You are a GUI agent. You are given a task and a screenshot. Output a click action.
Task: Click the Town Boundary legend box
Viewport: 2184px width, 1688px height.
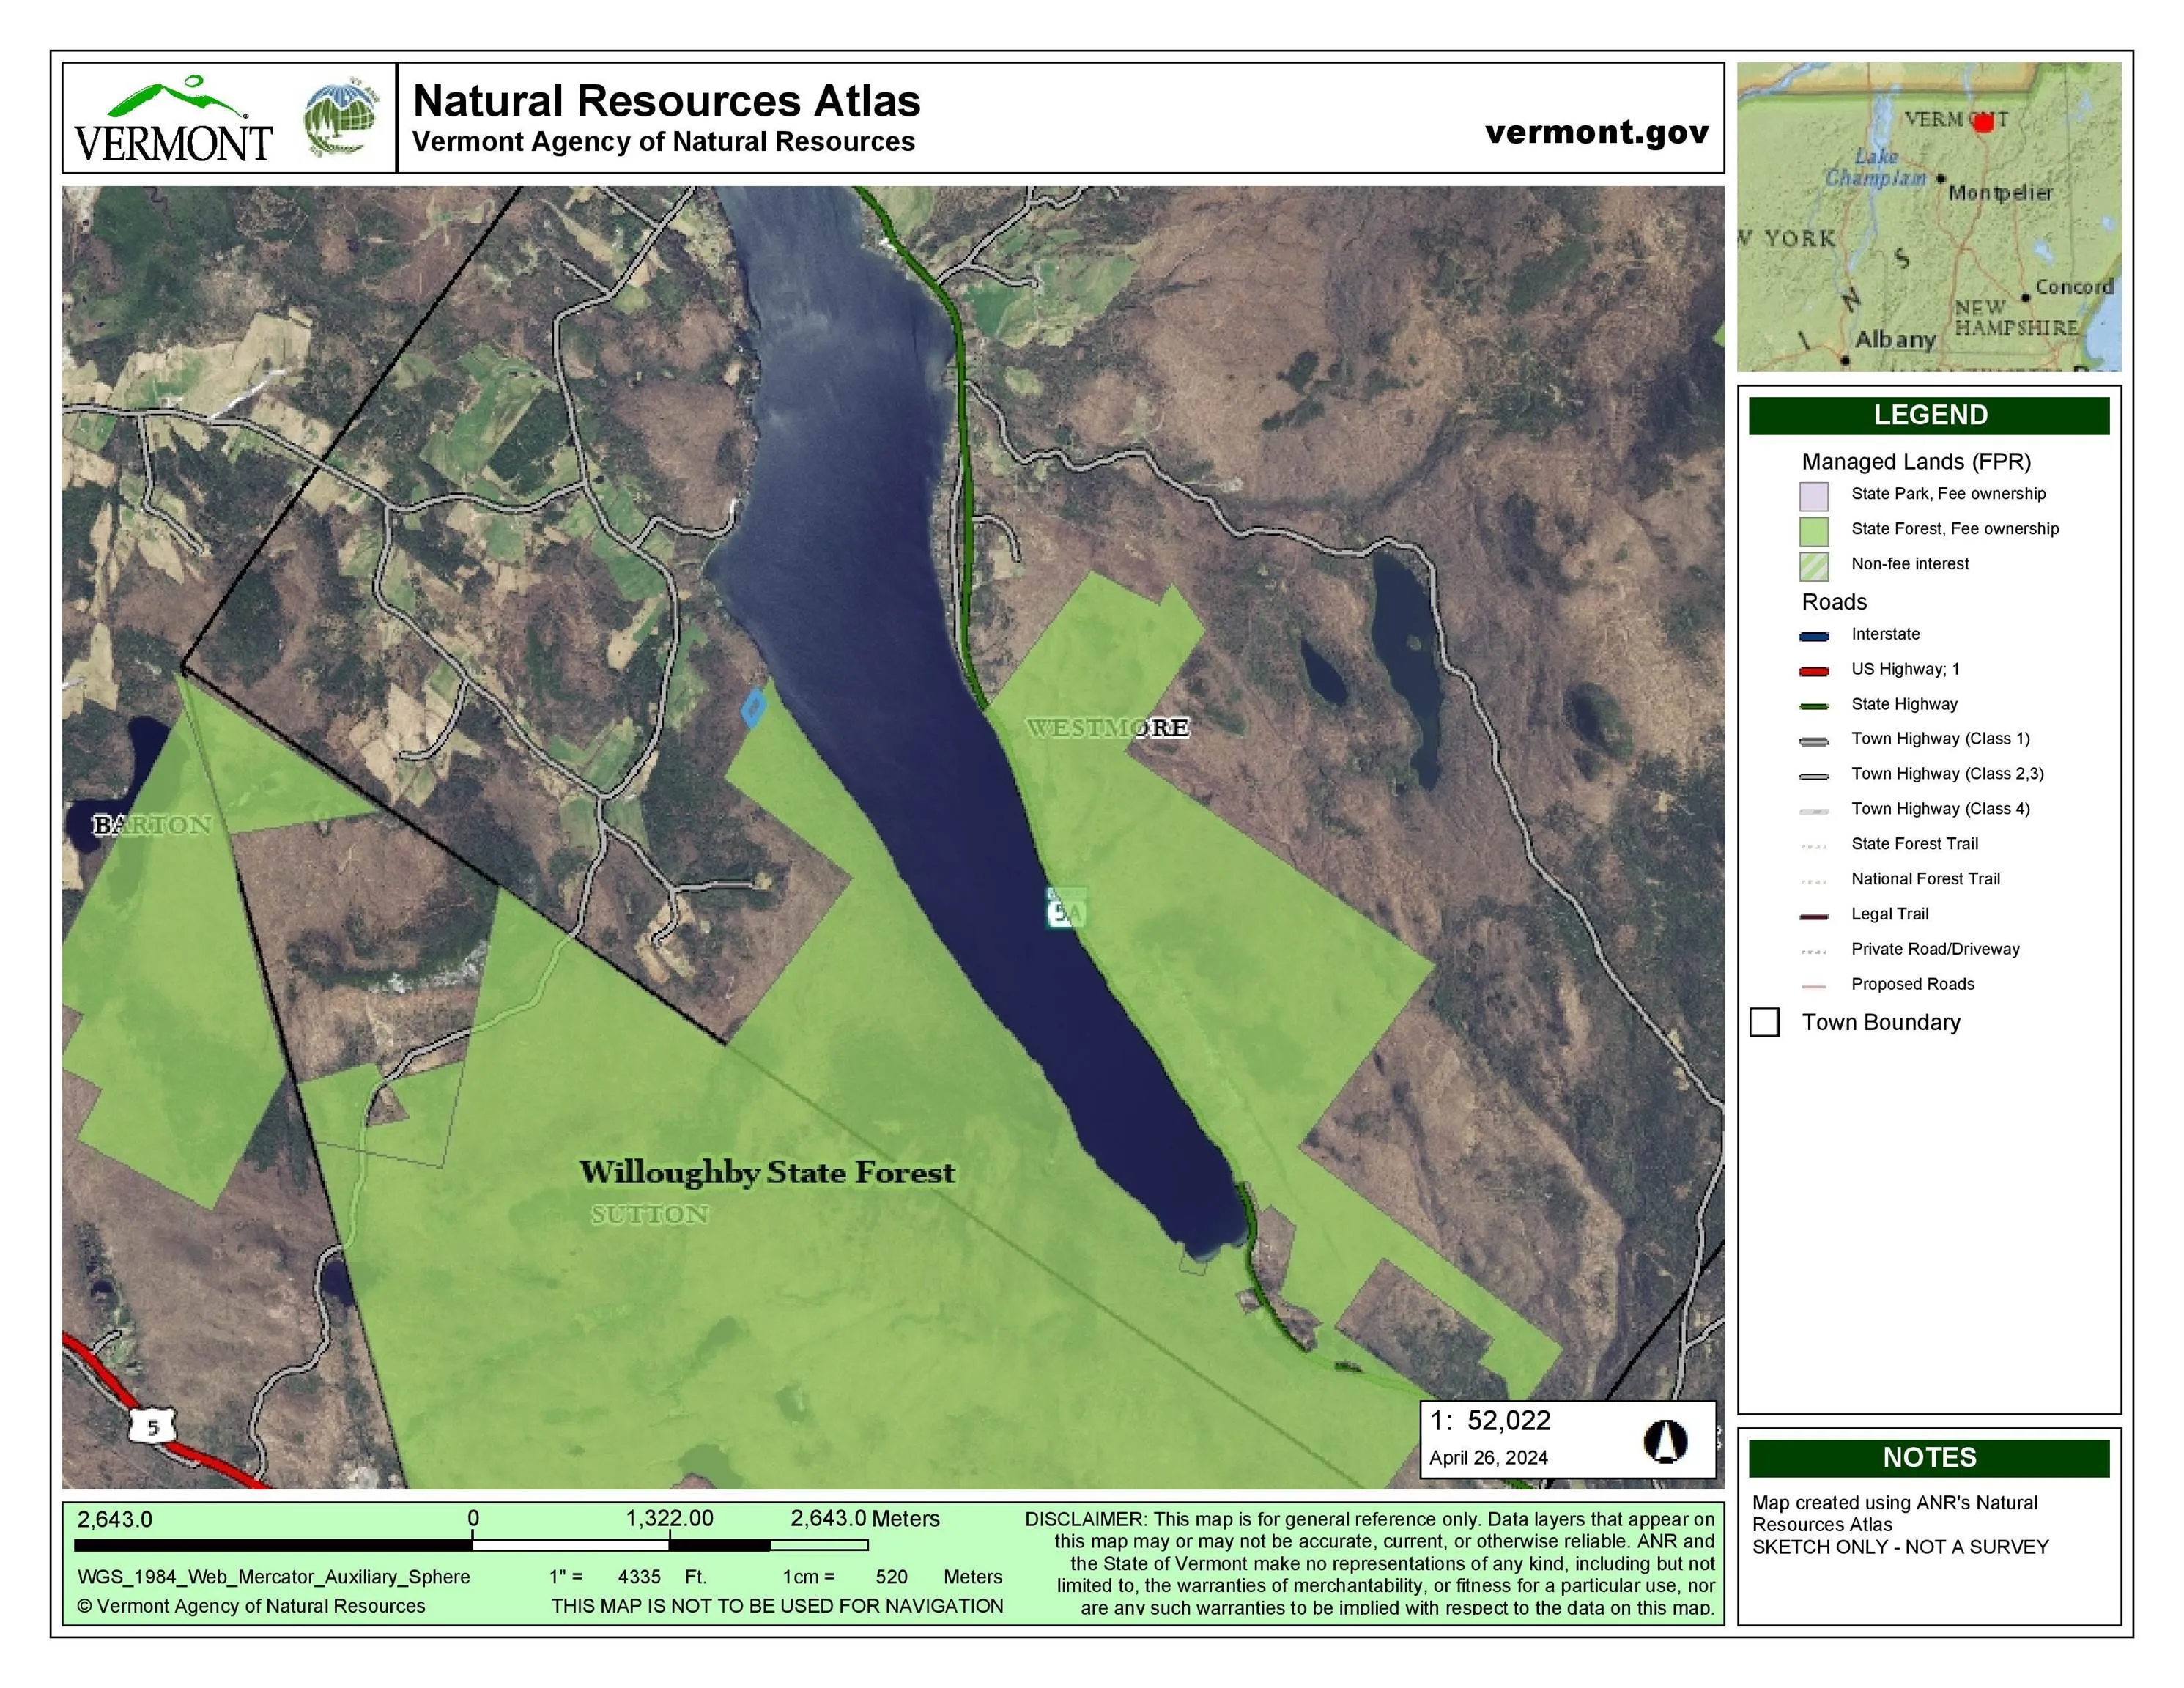[x=1764, y=1022]
